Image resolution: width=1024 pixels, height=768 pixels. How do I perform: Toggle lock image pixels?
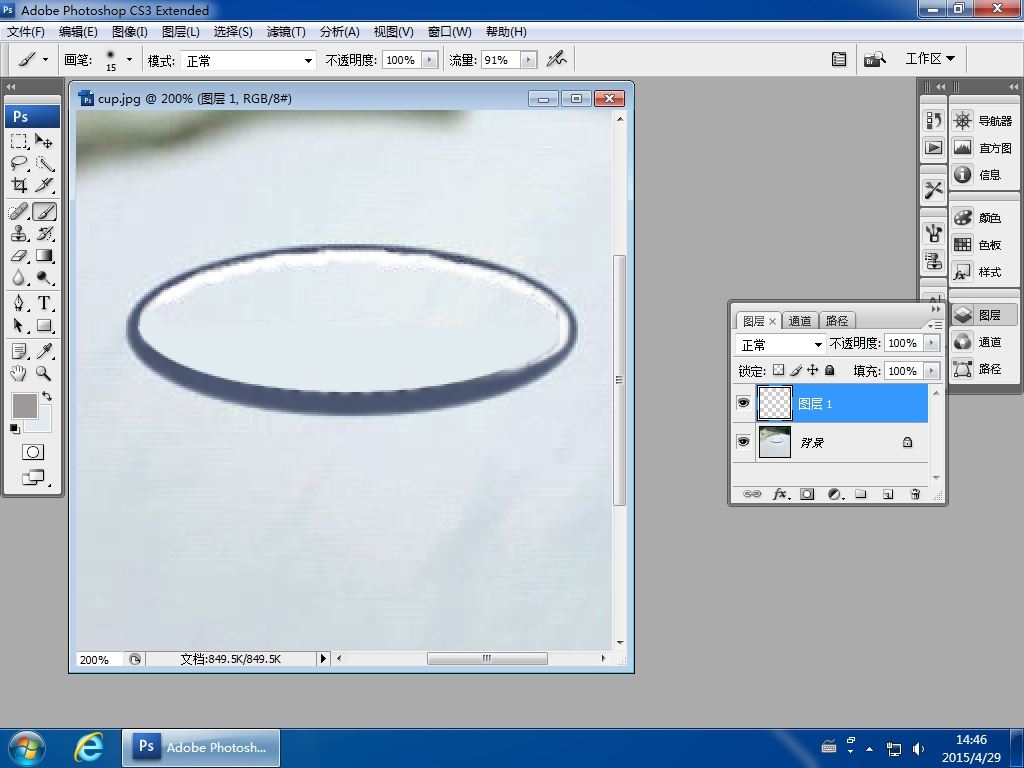click(795, 370)
